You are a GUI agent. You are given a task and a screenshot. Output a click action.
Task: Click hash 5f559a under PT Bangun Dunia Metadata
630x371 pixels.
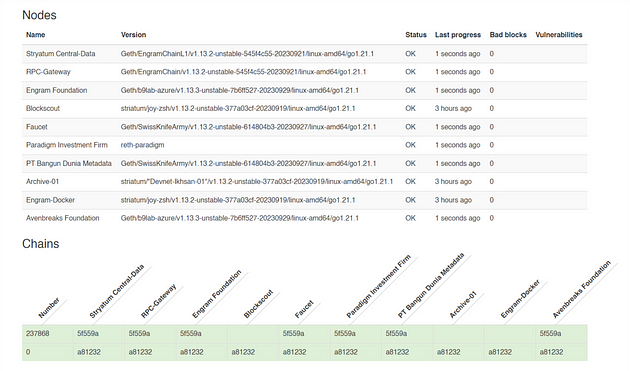(397, 334)
